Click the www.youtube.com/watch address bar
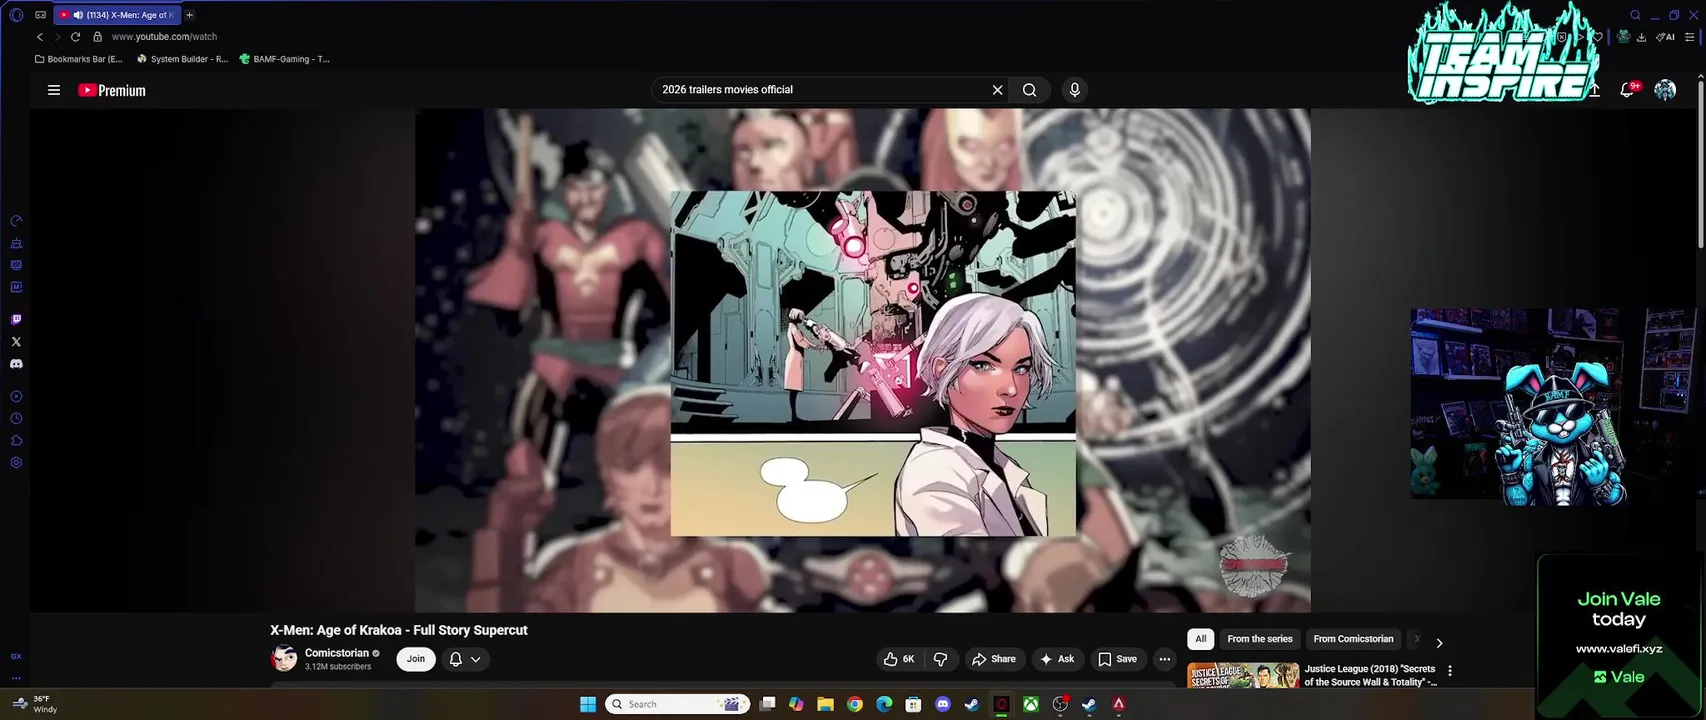The image size is (1706, 720). (164, 37)
